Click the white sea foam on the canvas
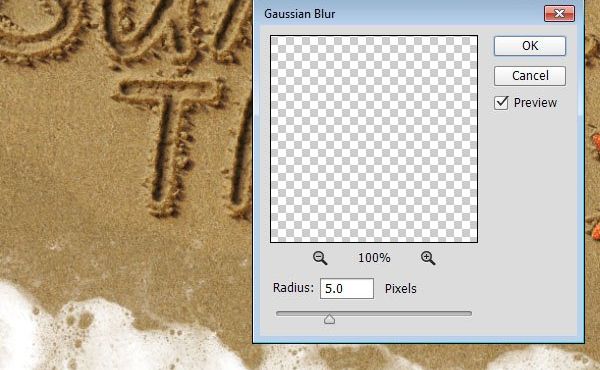This screenshot has width=600, height=370. click(x=96, y=337)
